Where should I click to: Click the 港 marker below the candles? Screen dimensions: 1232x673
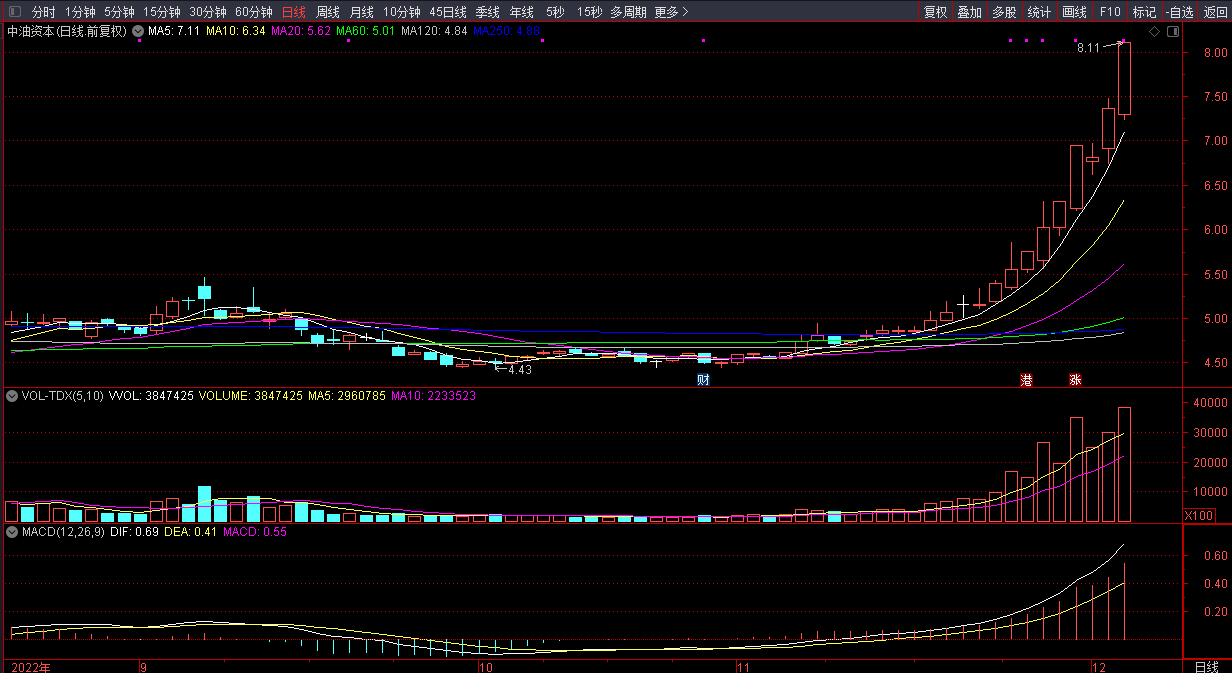pos(1026,380)
